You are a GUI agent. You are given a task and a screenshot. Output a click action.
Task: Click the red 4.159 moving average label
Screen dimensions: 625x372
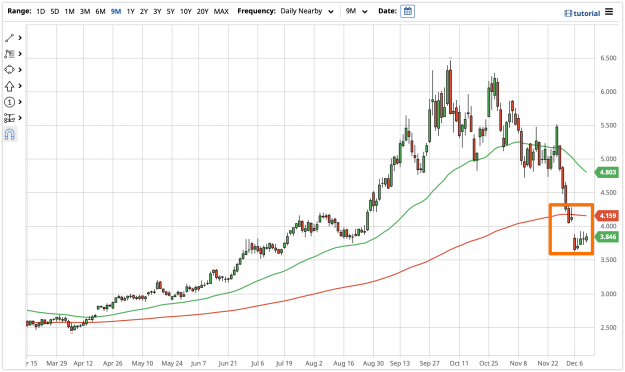pos(607,216)
